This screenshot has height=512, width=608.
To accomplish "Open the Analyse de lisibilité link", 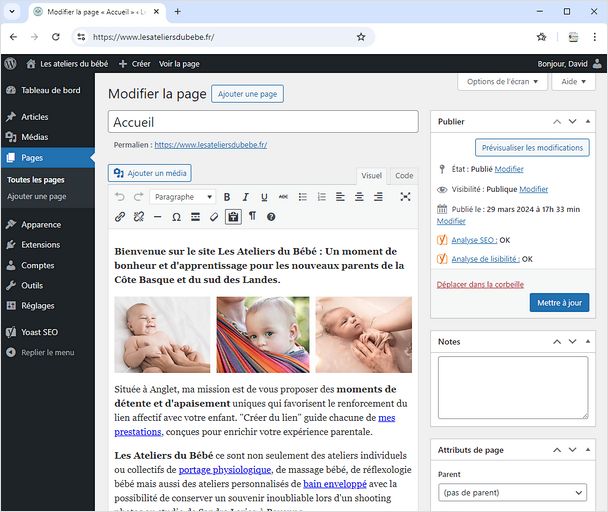I will pos(485,259).
